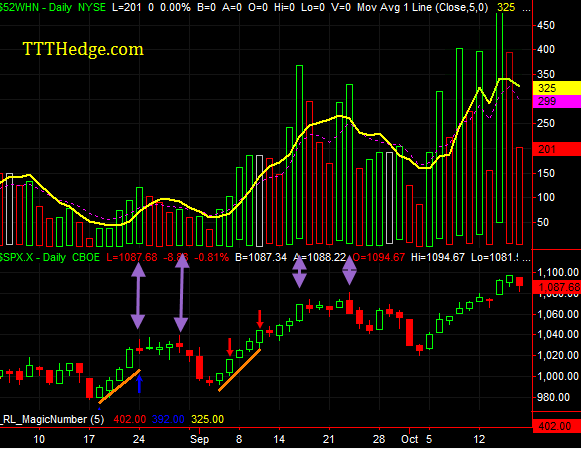
Task: Click the -0.81% percent change text
Action: [x=211, y=257]
